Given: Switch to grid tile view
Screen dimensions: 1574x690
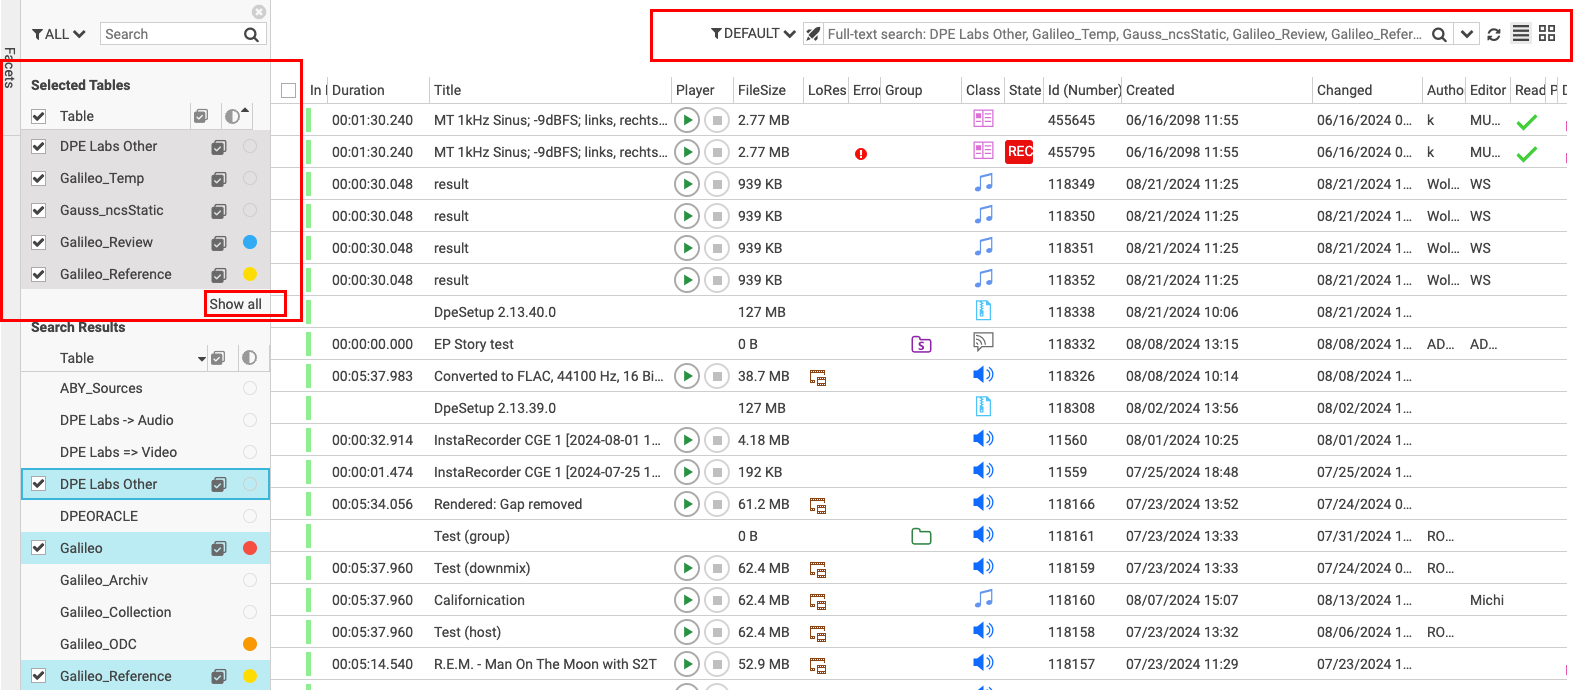Looking at the screenshot, I should 1547,33.
